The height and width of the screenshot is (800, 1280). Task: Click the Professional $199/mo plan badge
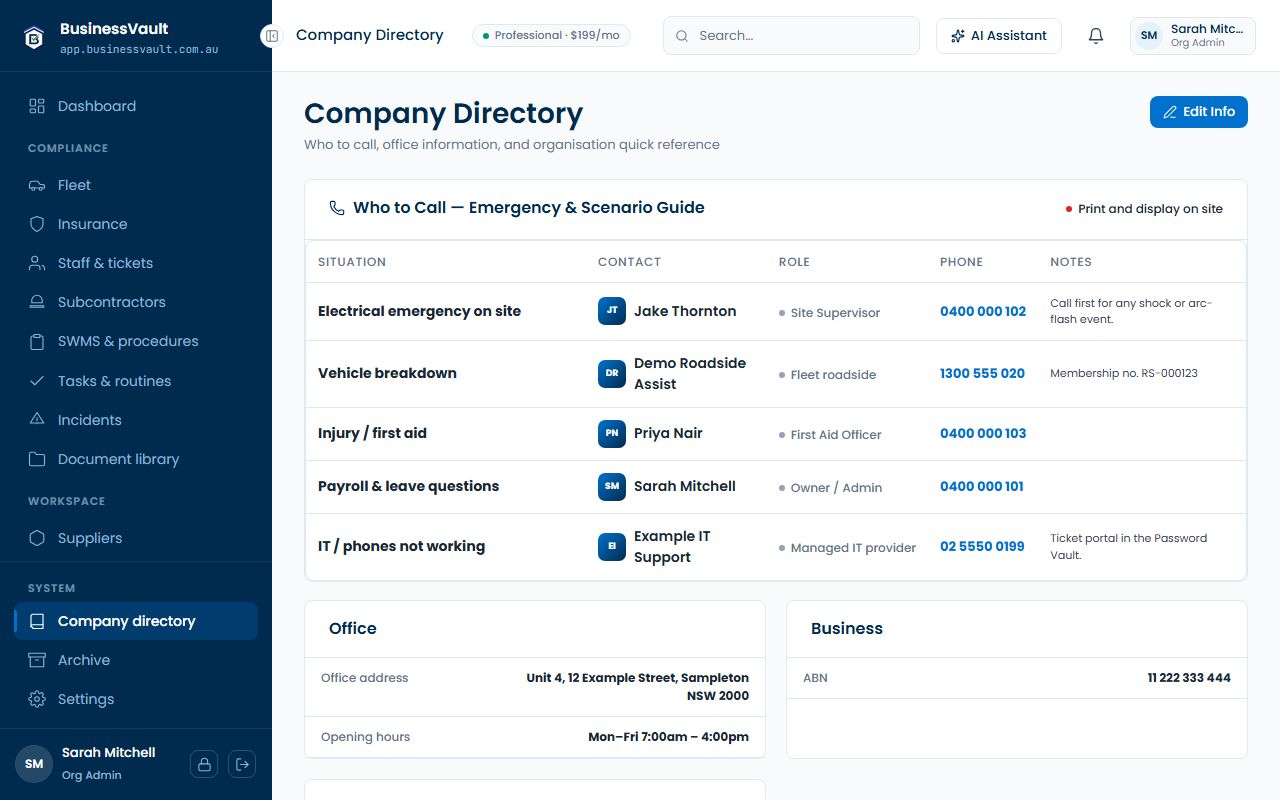pos(551,36)
